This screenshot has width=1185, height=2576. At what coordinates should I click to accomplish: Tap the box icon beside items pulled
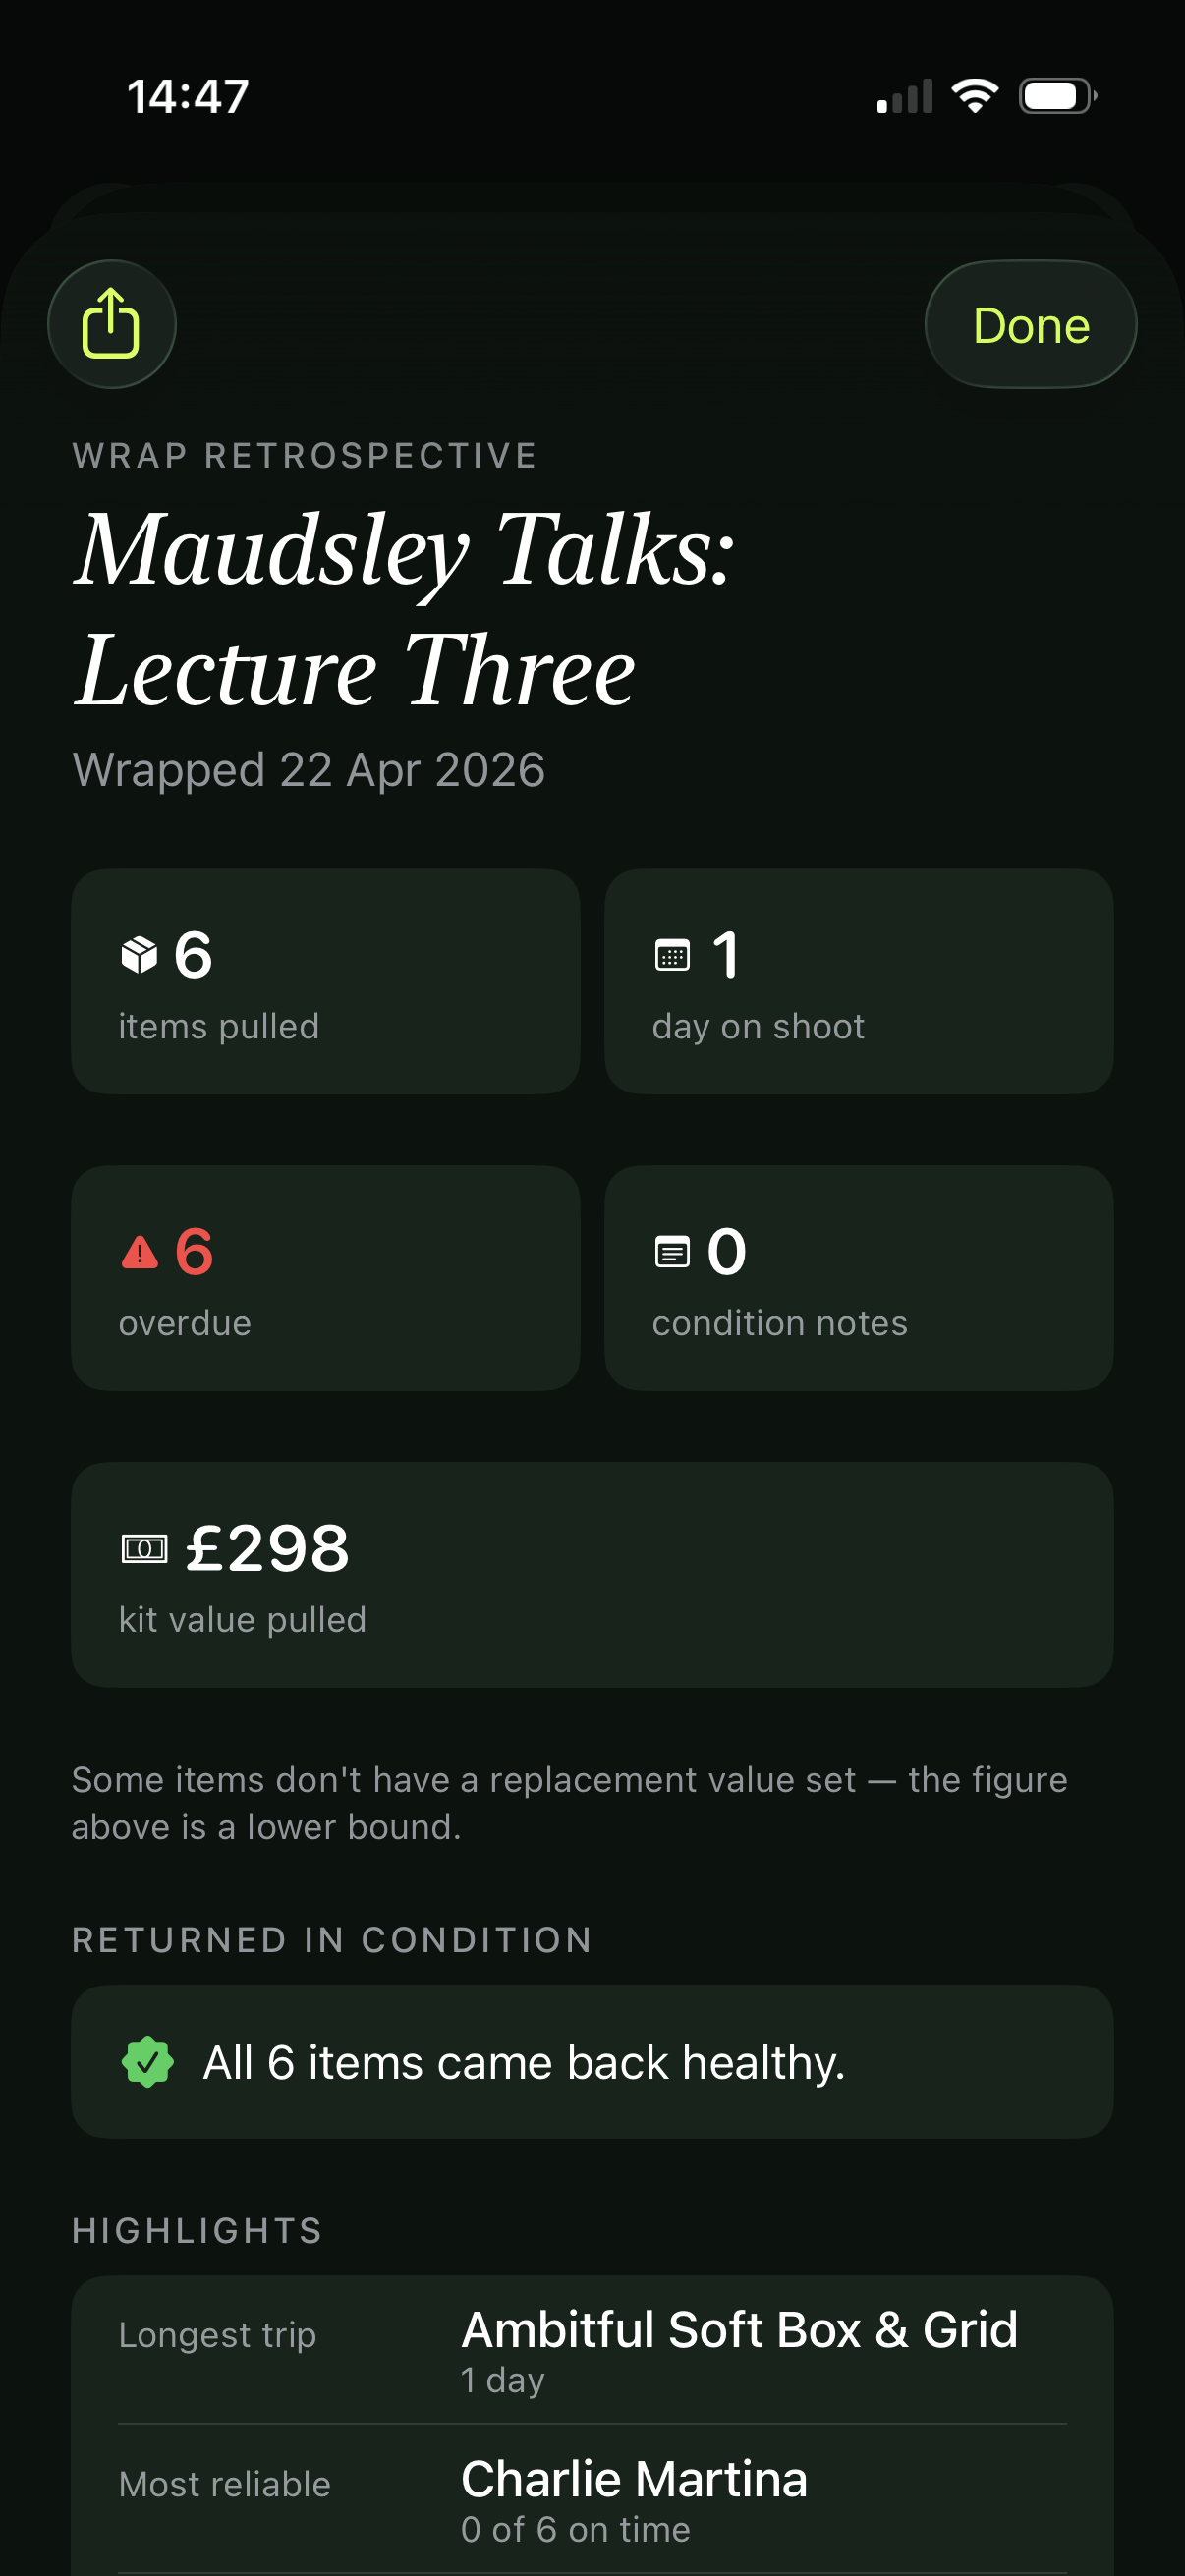tap(139, 955)
